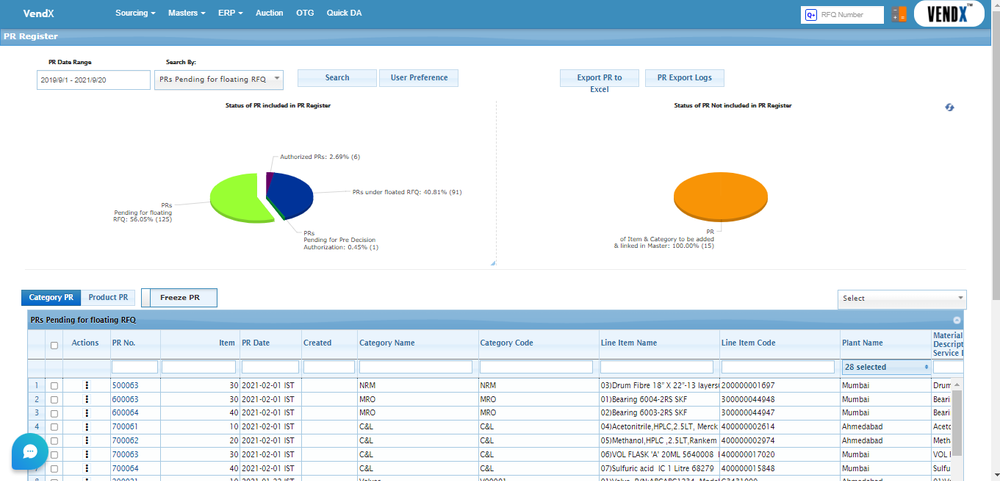Click the page vertical scrollbar up arrow

pos(996,4)
